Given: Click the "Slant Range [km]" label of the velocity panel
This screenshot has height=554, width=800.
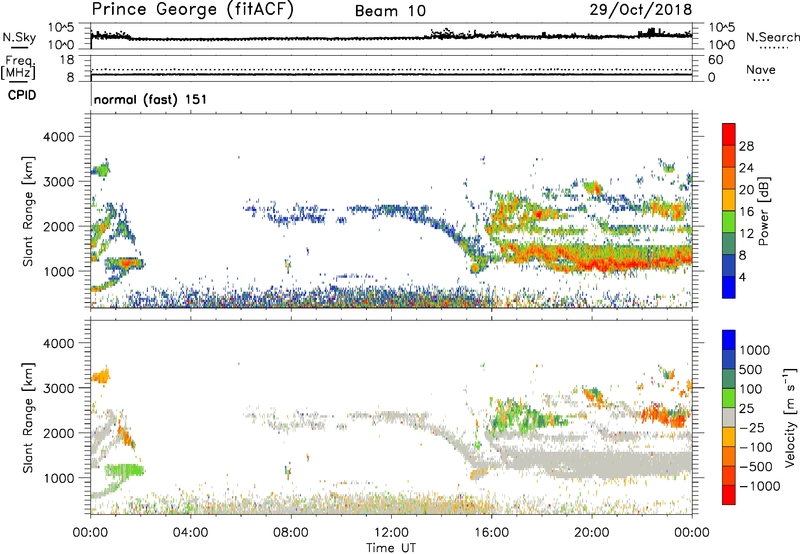Looking at the screenshot, I should click(x=28, y=418).
